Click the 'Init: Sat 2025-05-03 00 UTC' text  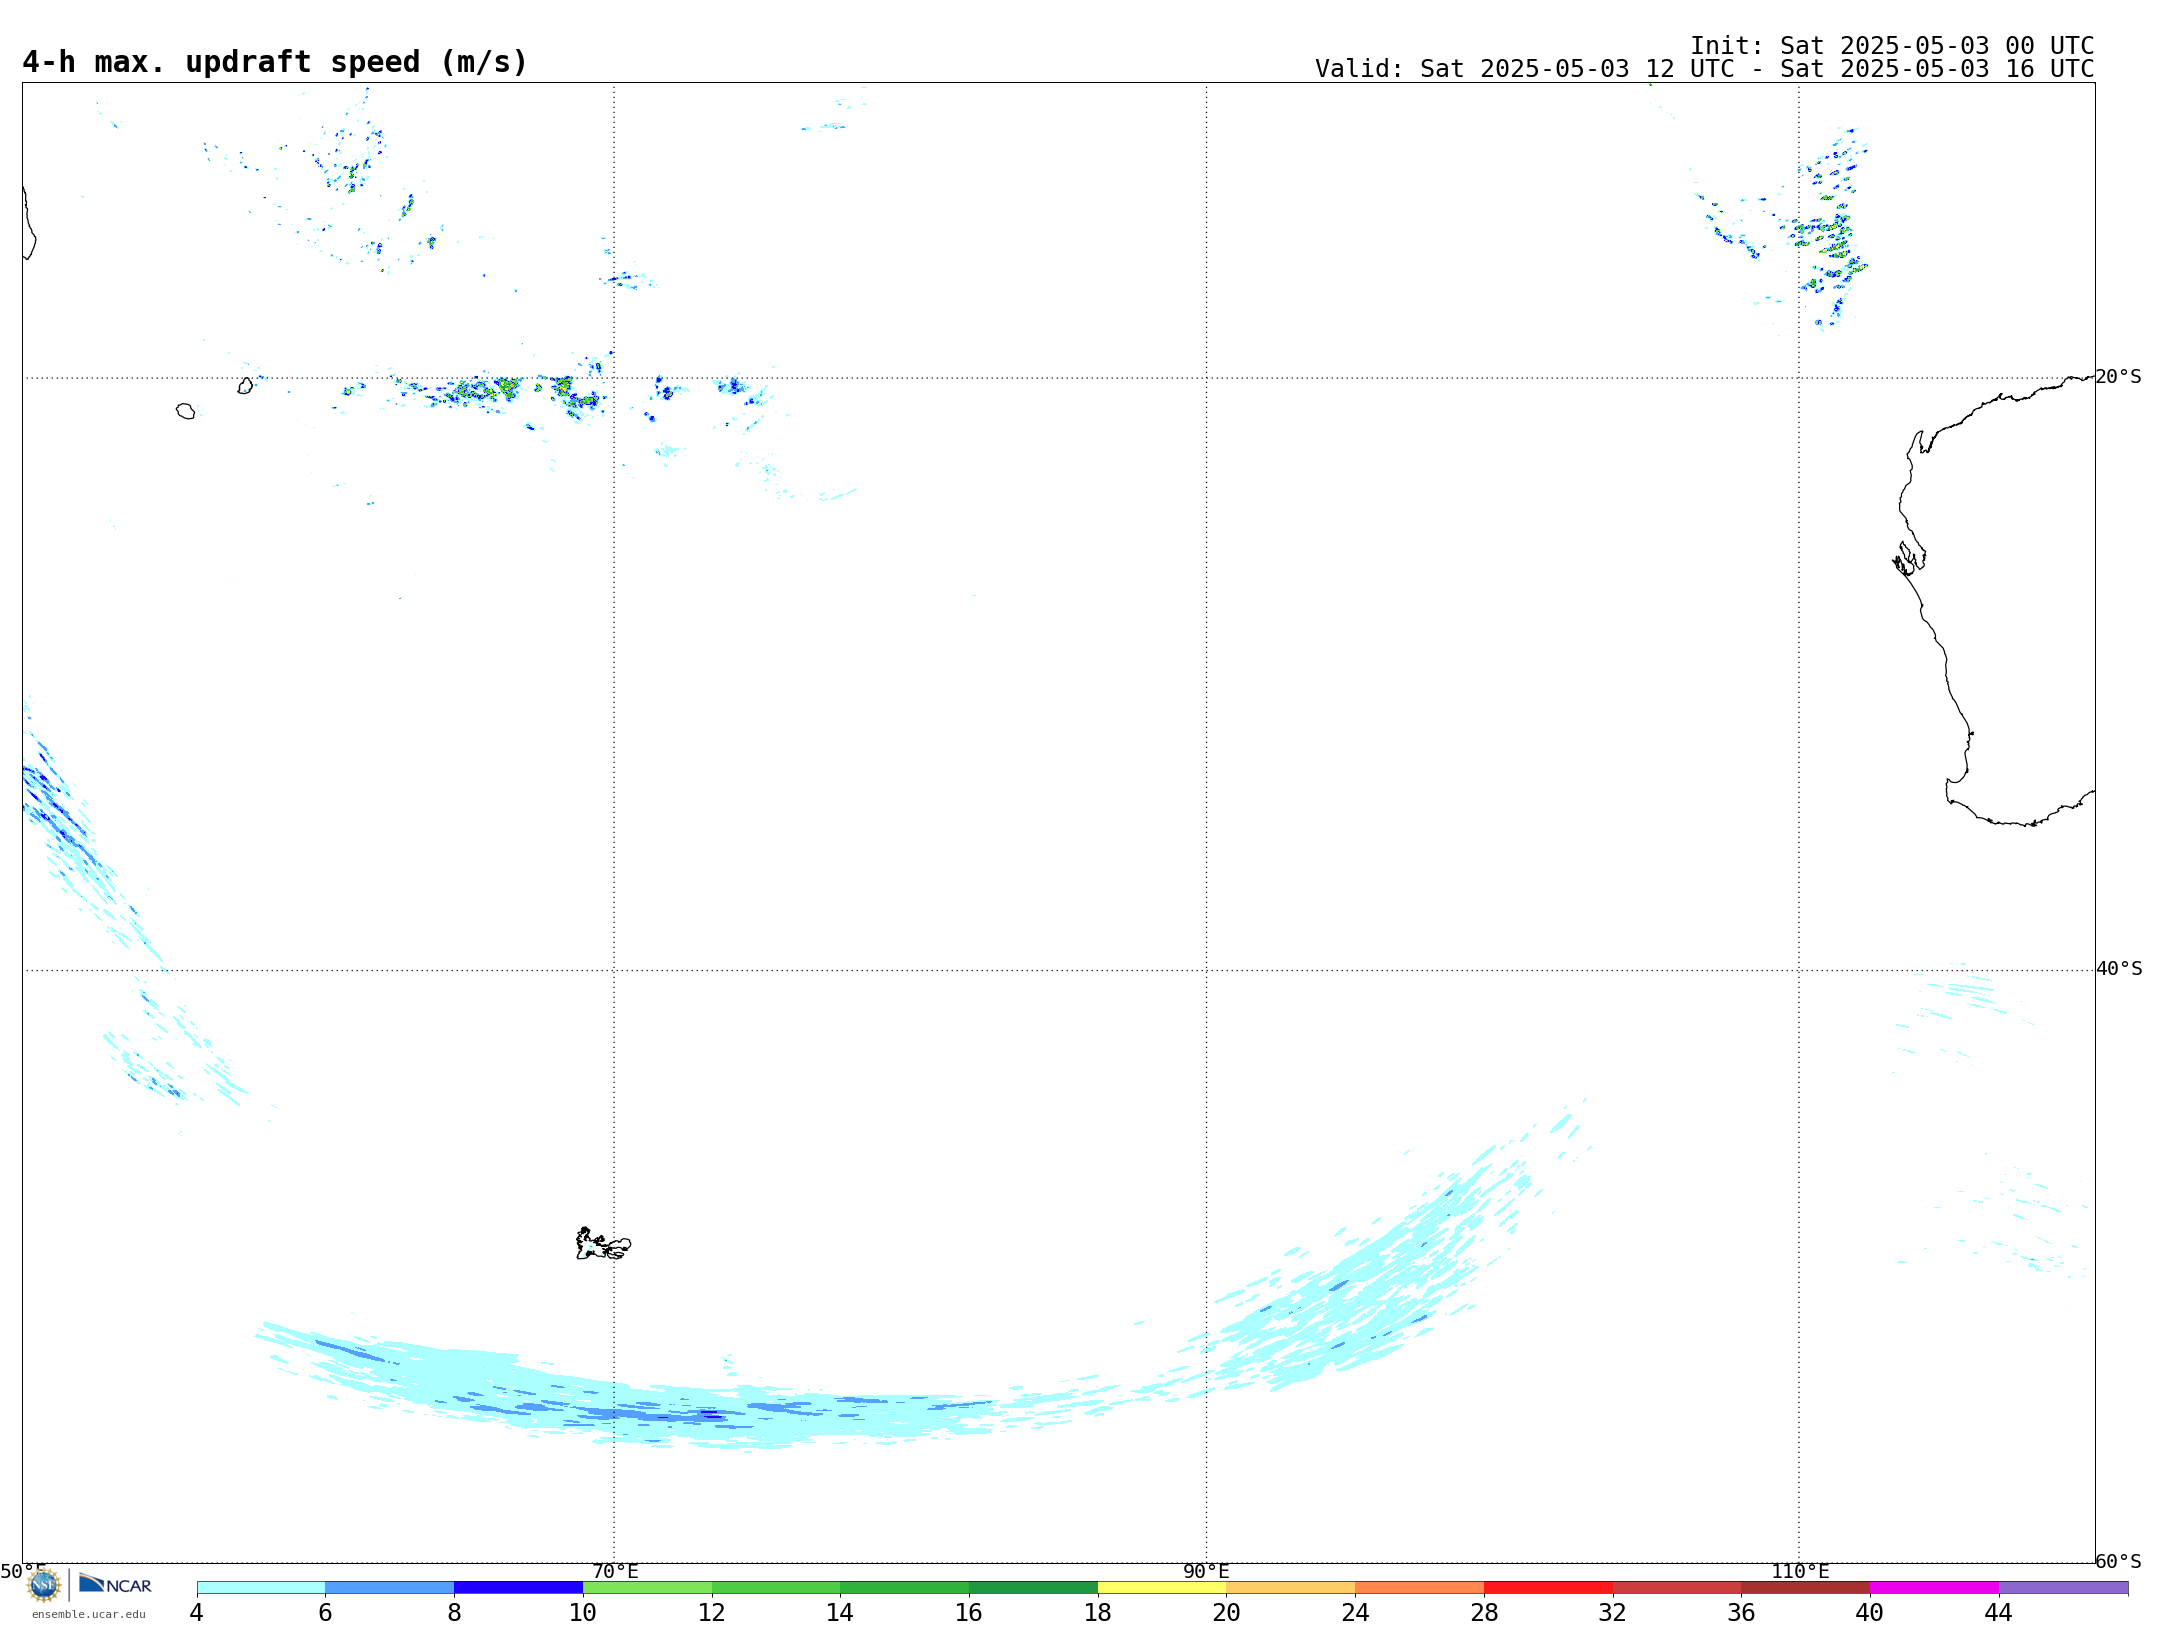click(1892, 46)
